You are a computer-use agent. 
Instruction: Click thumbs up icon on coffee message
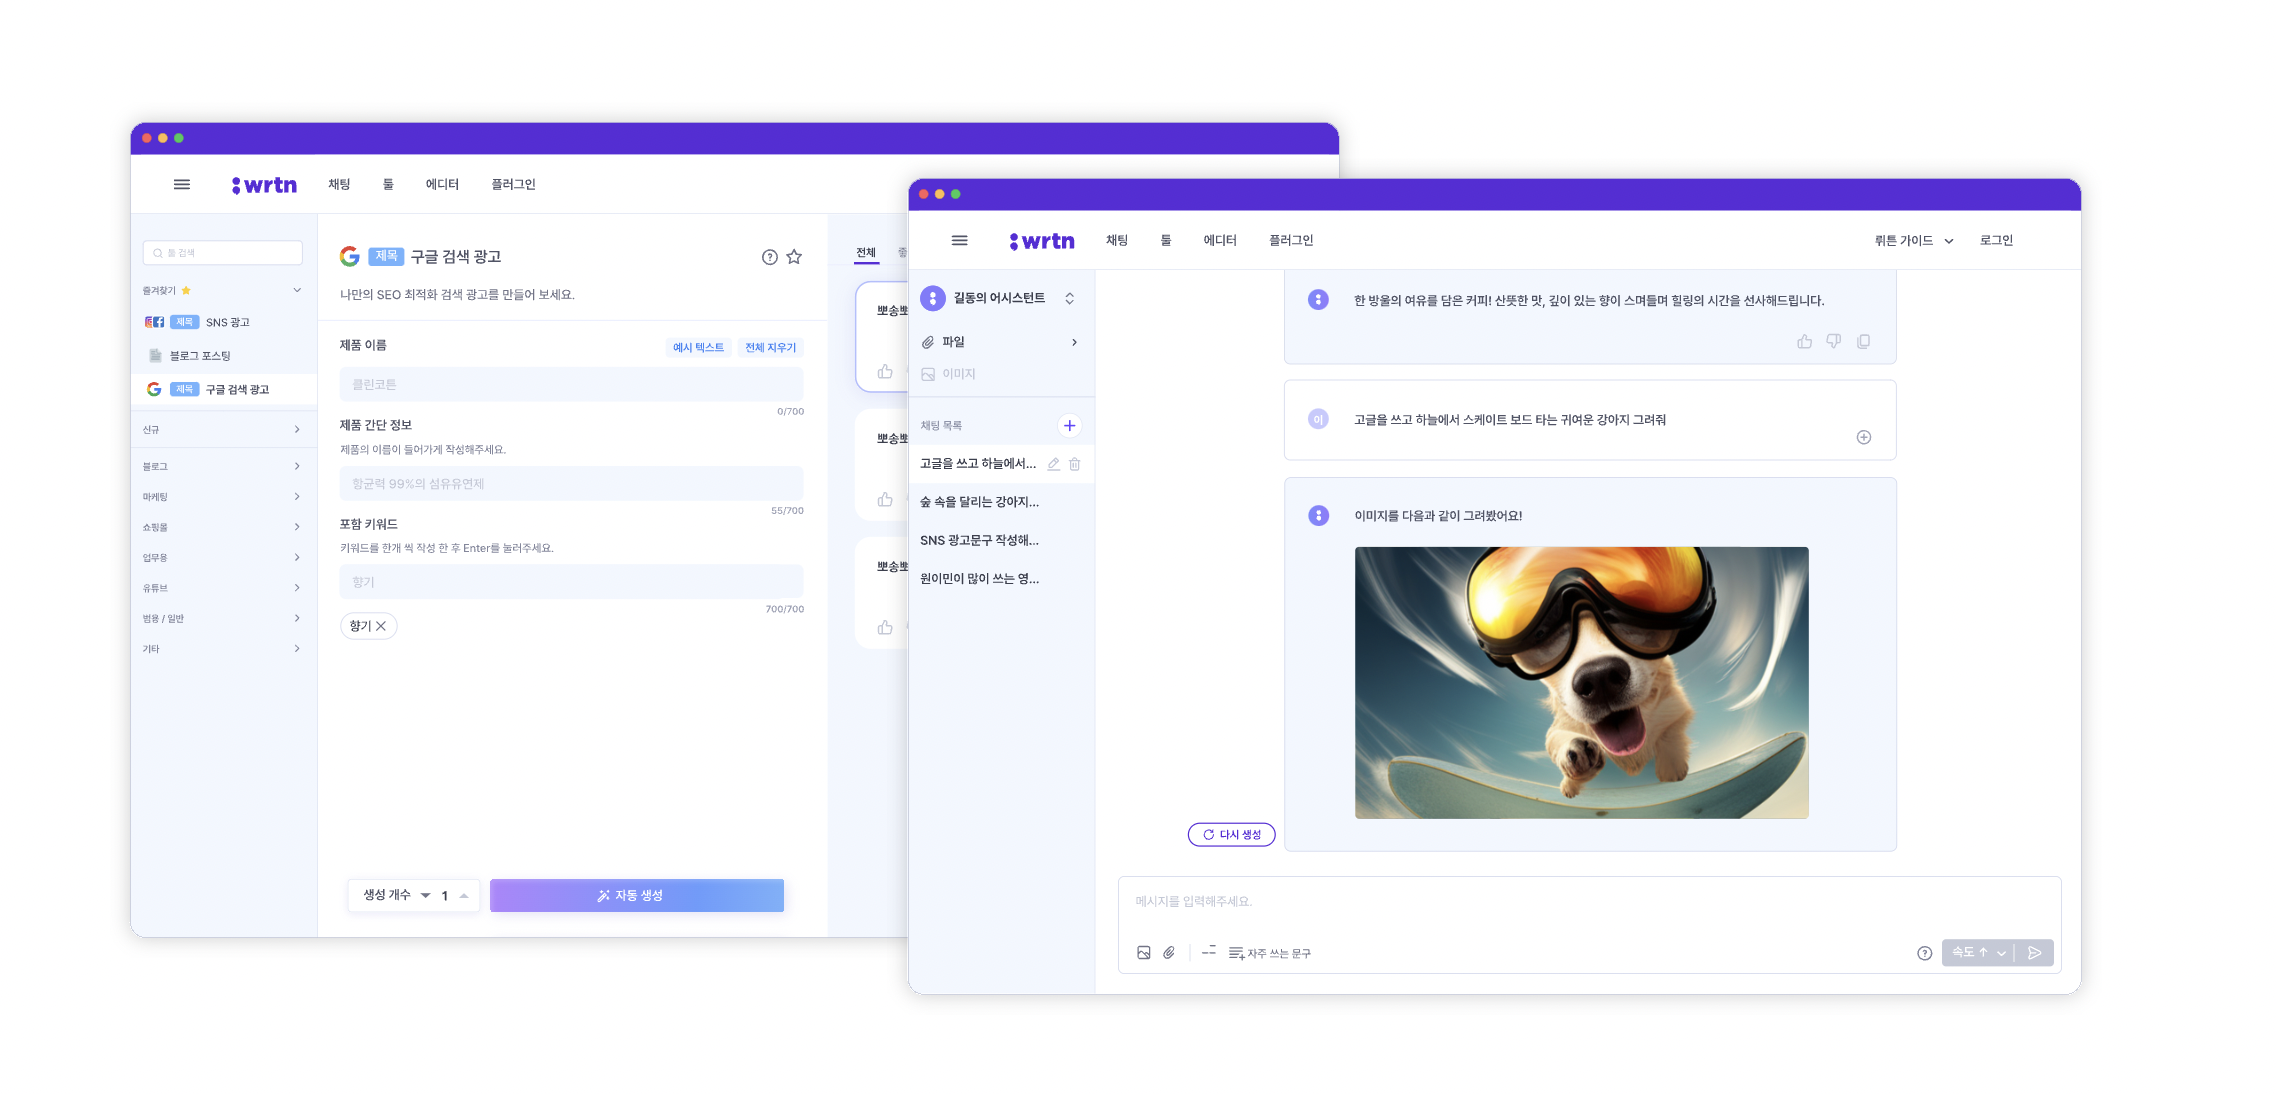(1804, 342)
